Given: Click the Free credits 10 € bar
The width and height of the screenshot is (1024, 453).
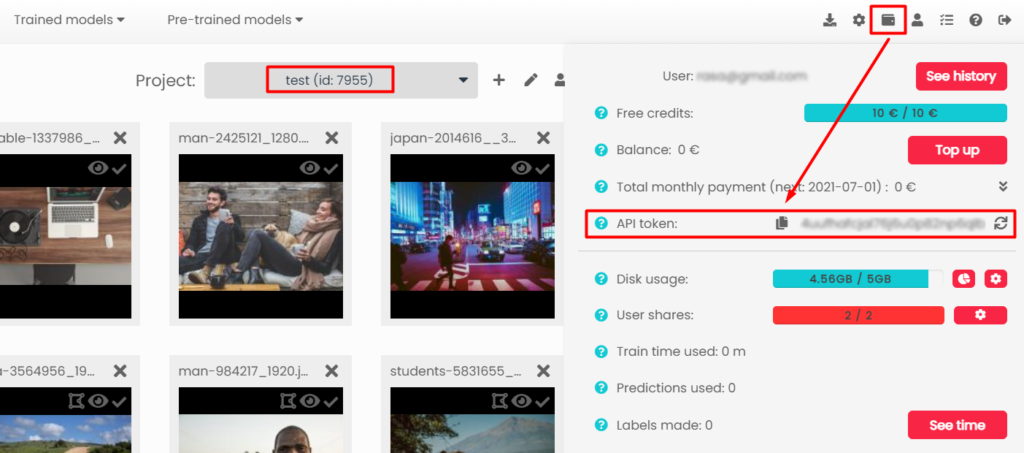Looking at the screenshot, I should [x=905, y=113].
